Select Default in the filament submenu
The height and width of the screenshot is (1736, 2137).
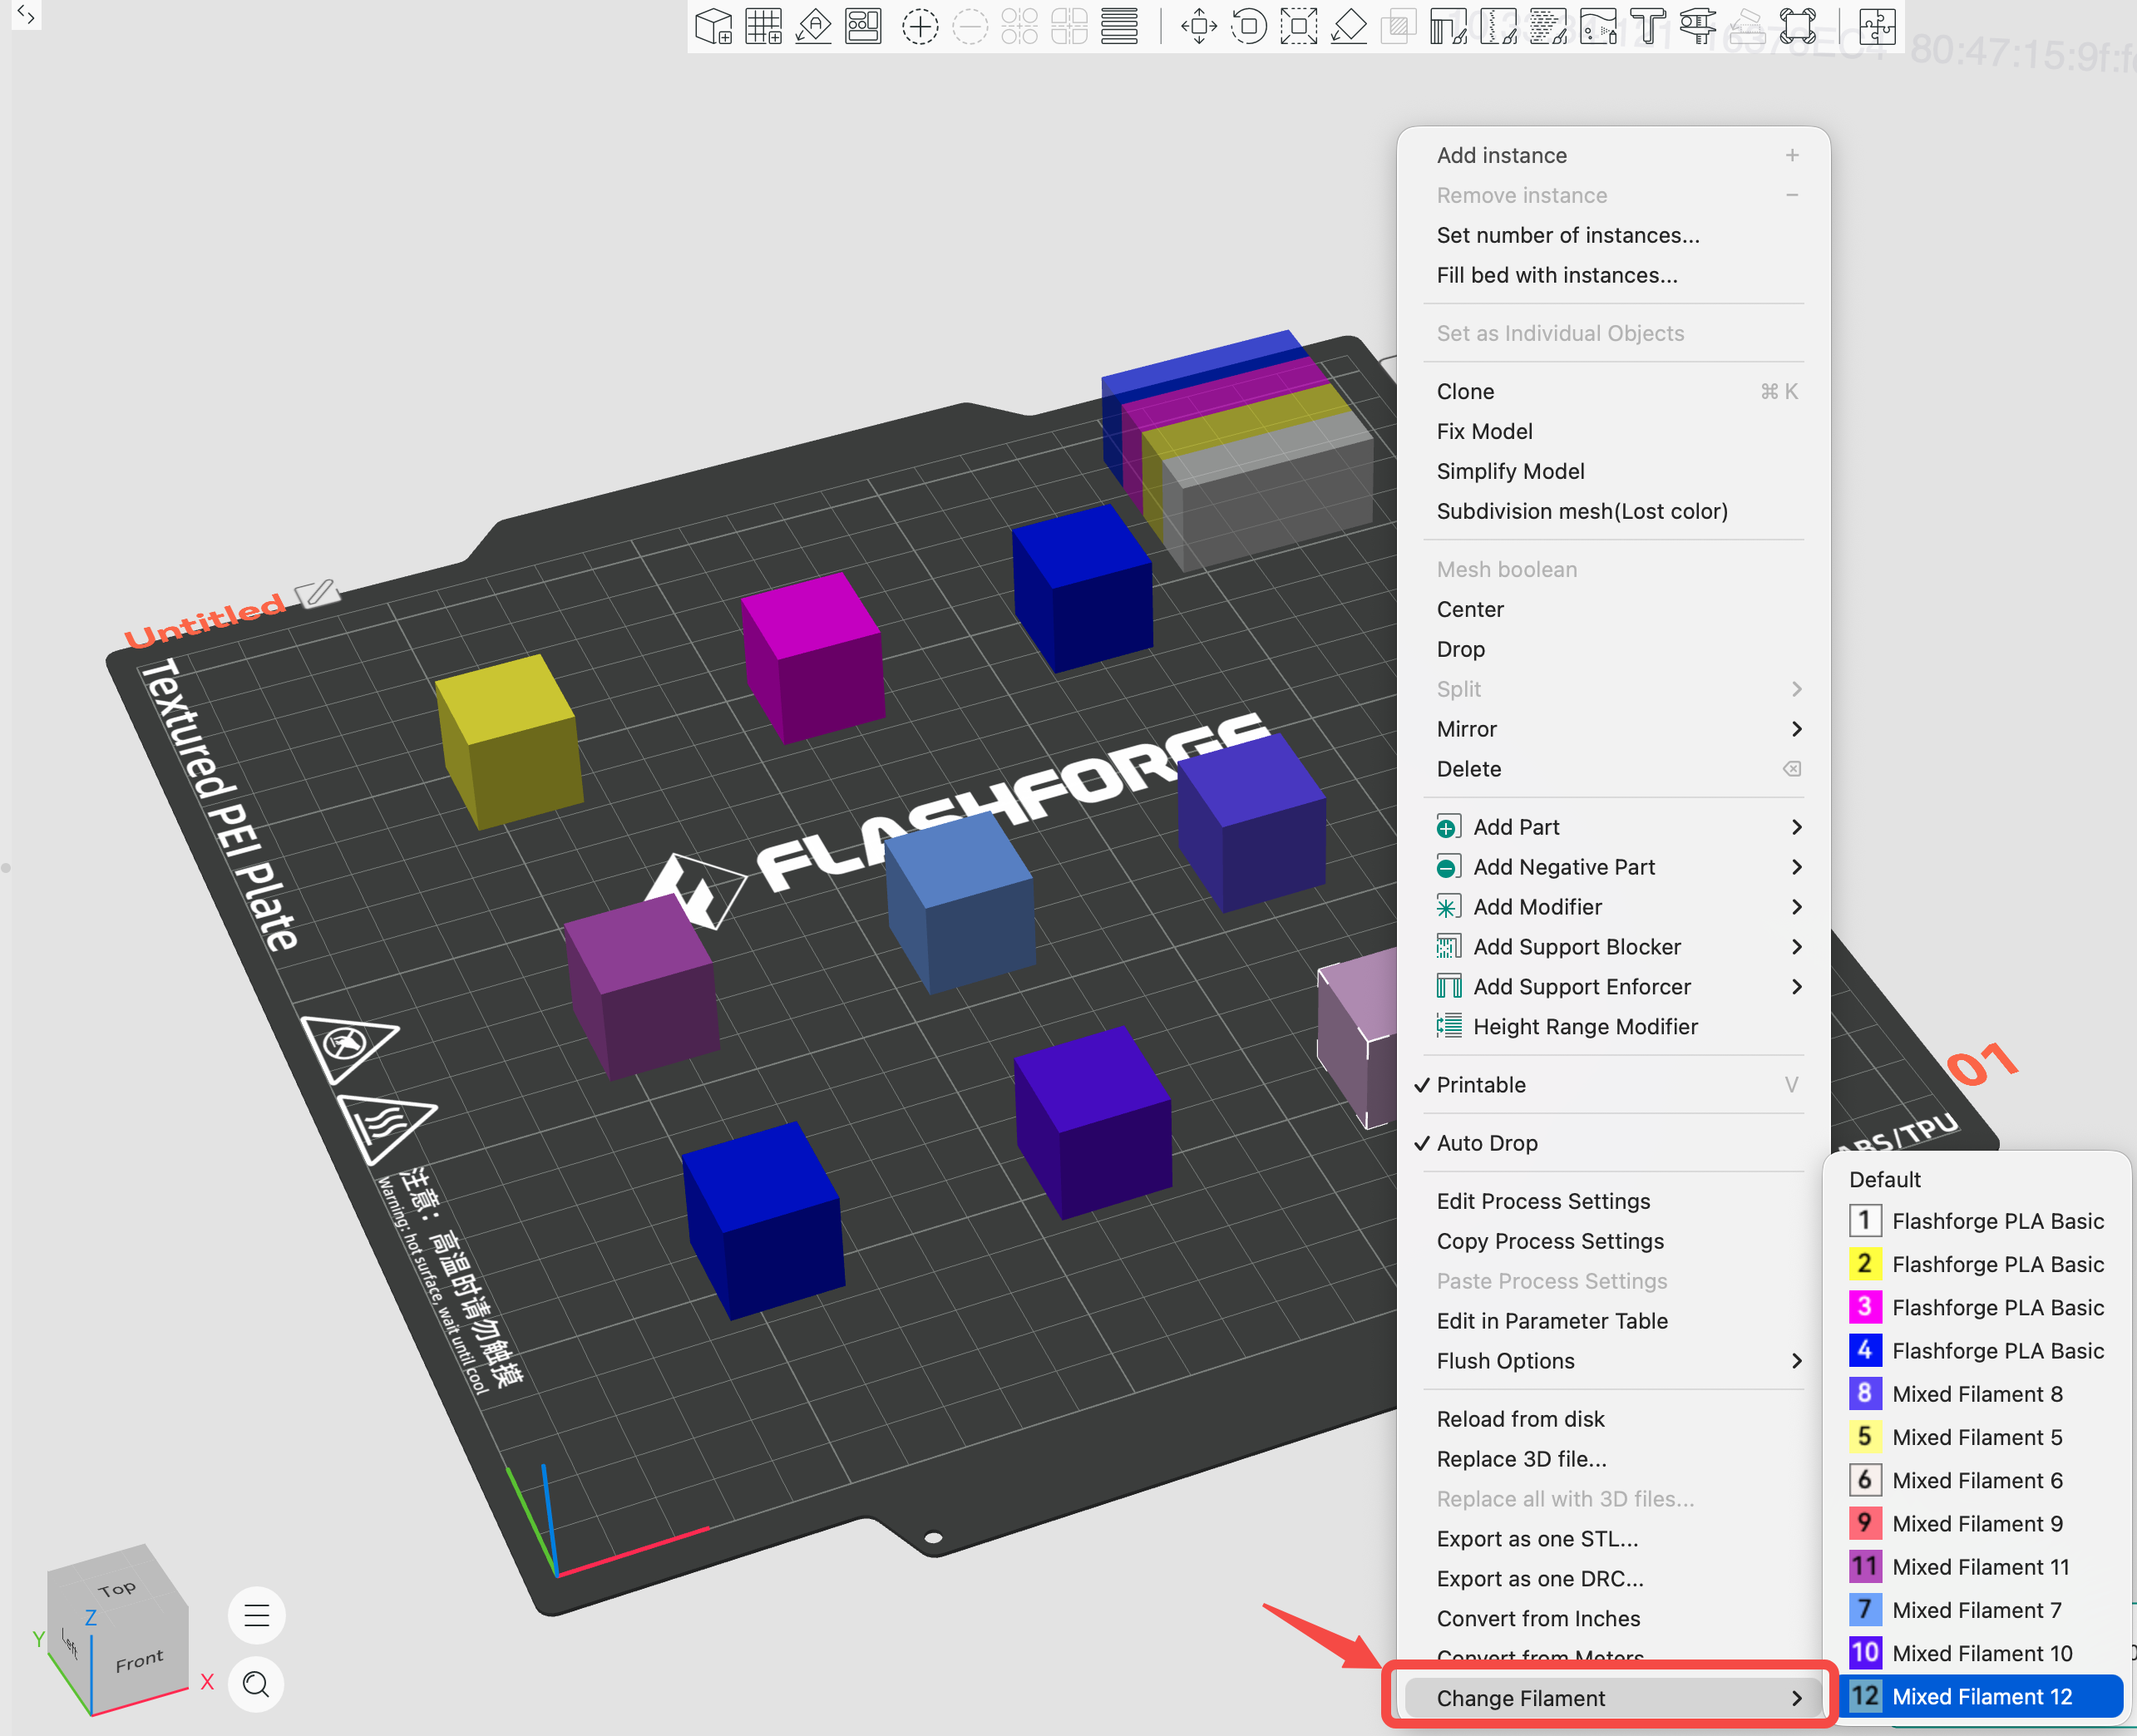click(1977, 1180)
